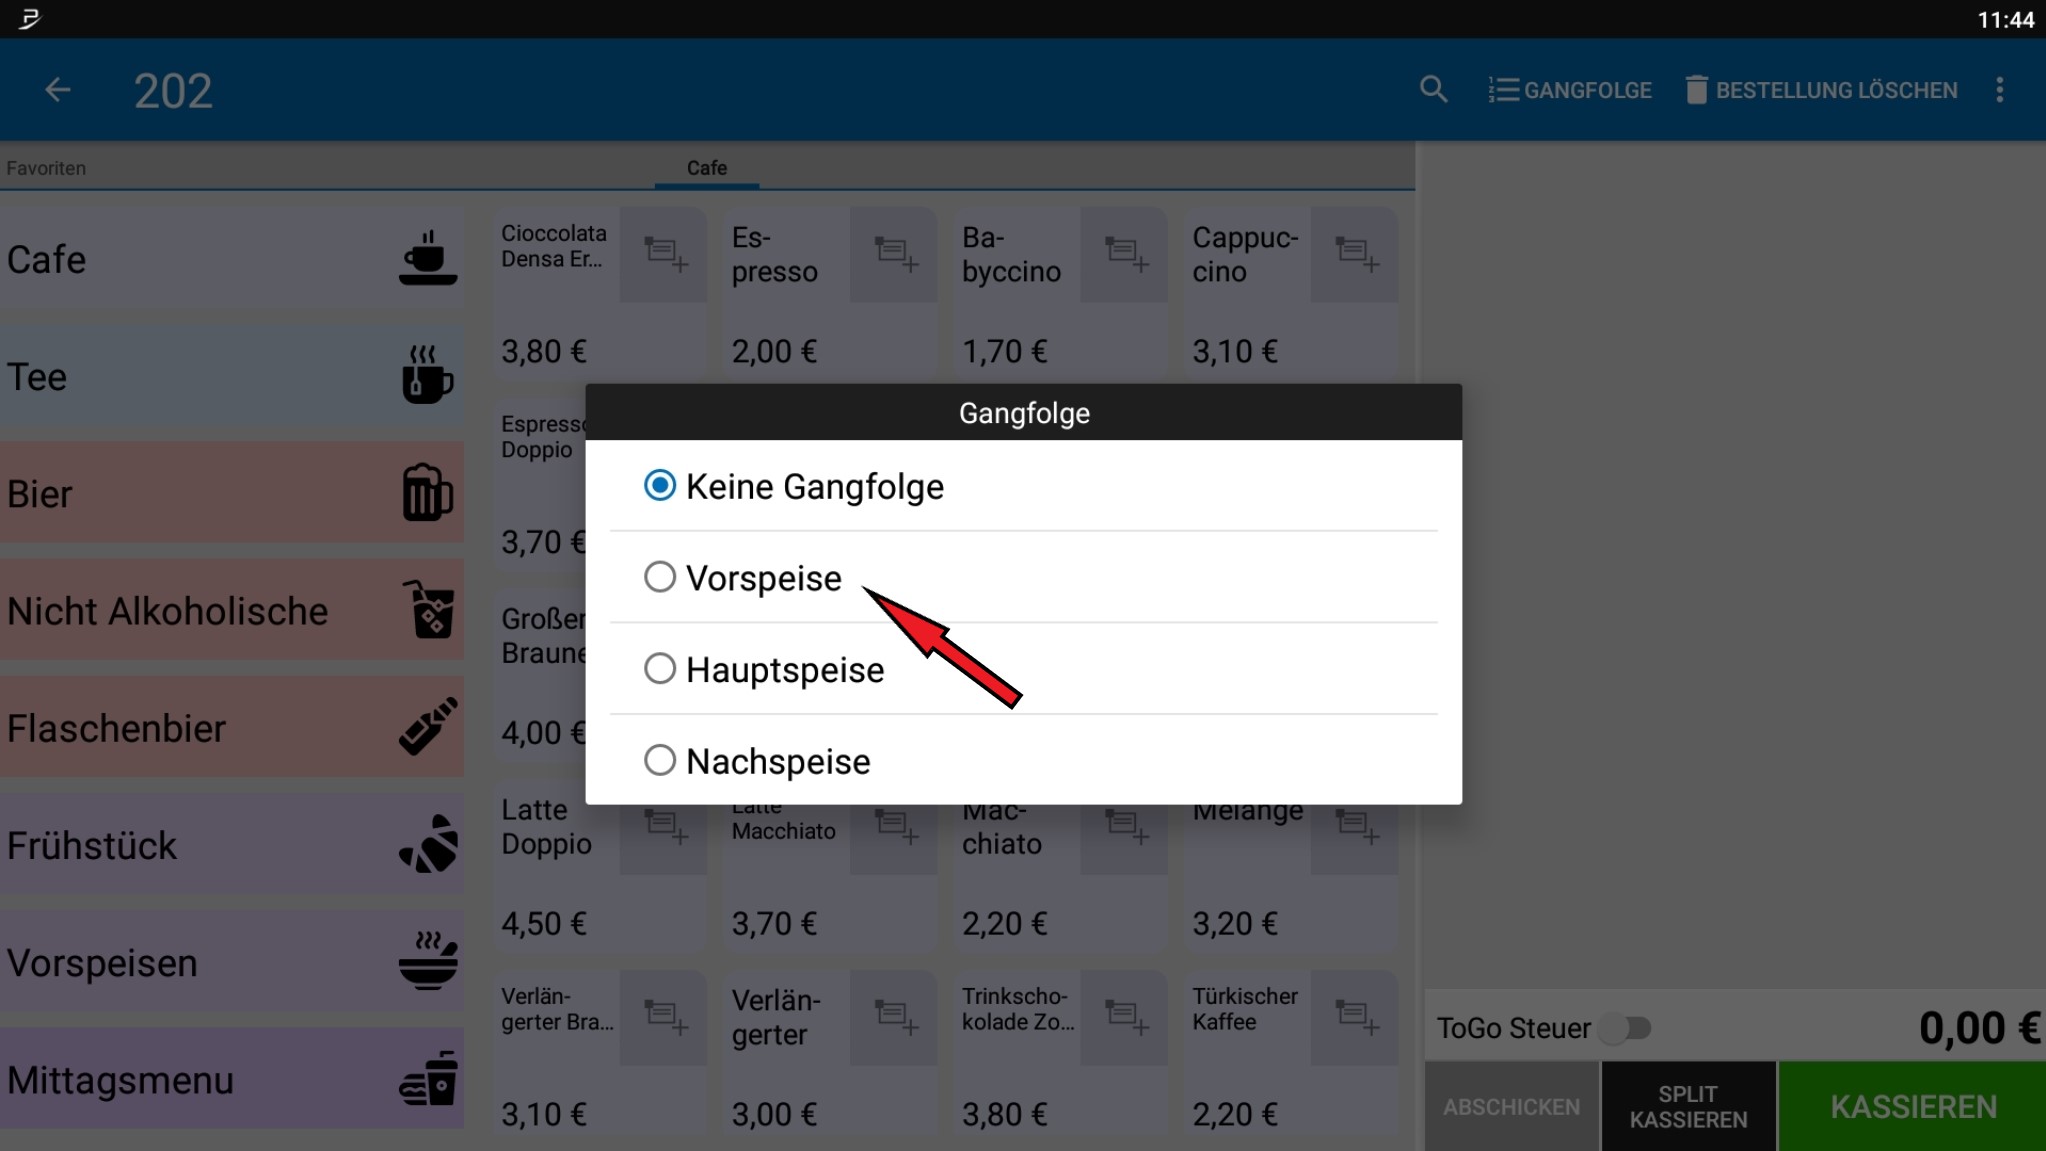This screenshot has width=2046, height=1151.
Task: Click the back arrow next to table 202
Action: (x=57, y=89)
